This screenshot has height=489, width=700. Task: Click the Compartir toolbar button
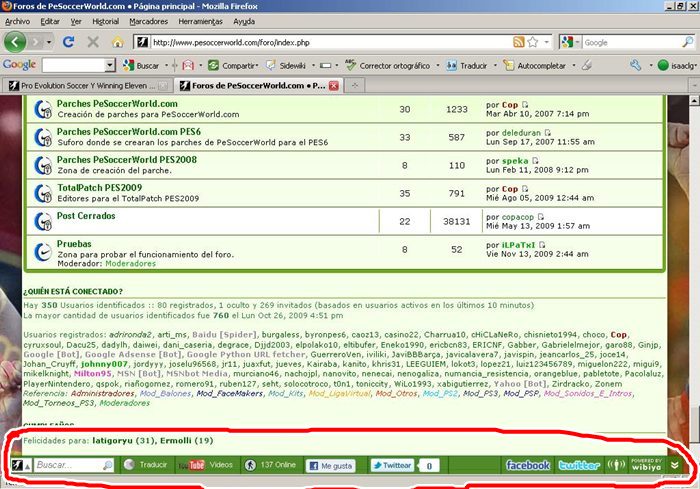click(x=233, y=66)
